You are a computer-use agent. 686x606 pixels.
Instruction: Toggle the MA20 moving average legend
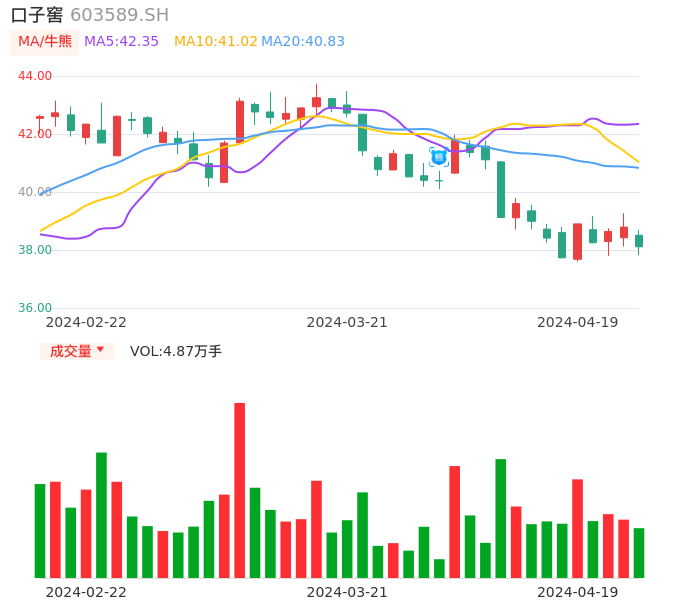click(303, 42)
